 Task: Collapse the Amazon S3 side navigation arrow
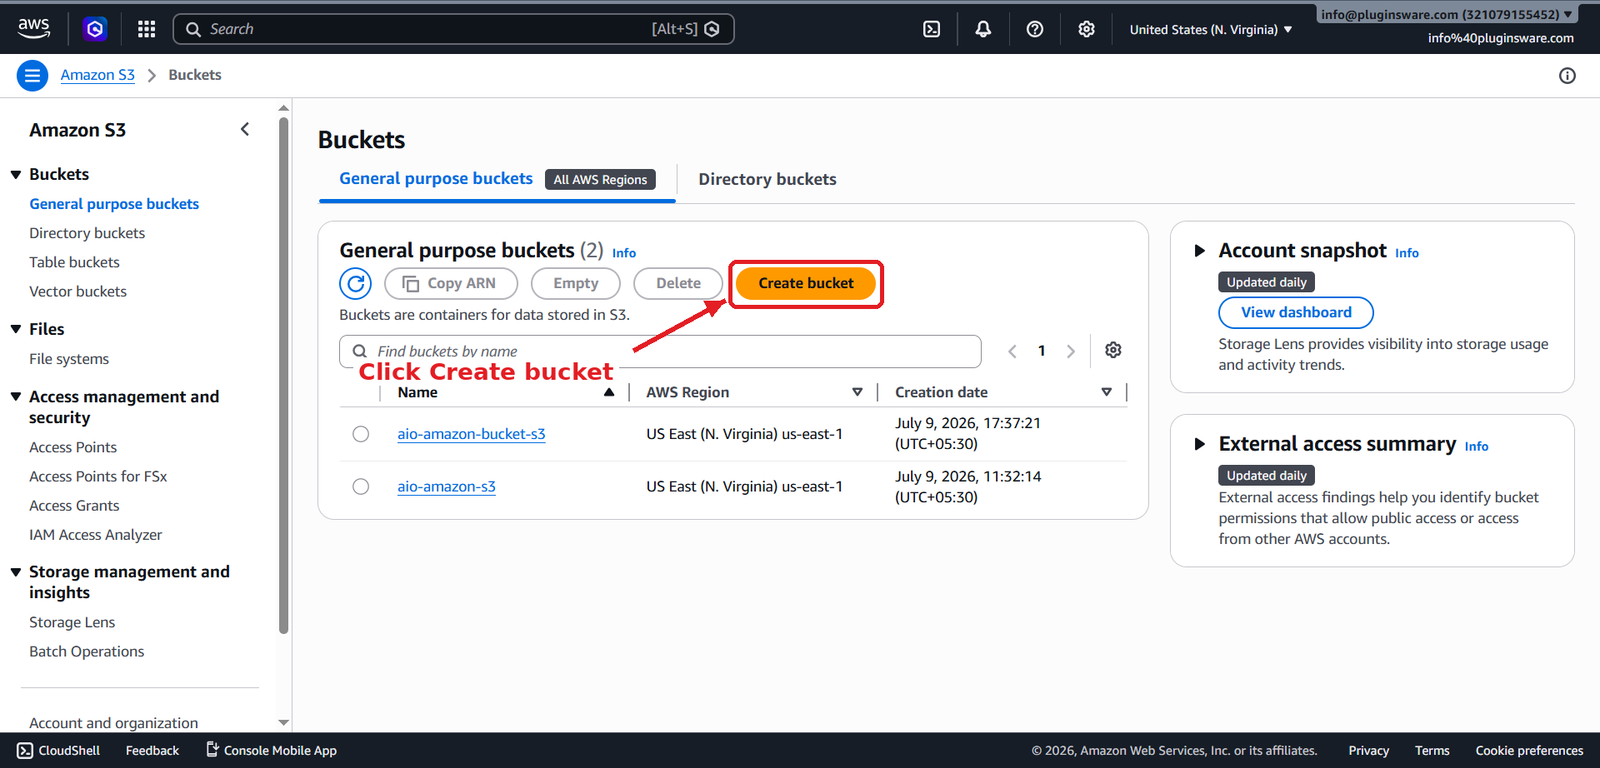pyautogui.click(x=245, y=129)
